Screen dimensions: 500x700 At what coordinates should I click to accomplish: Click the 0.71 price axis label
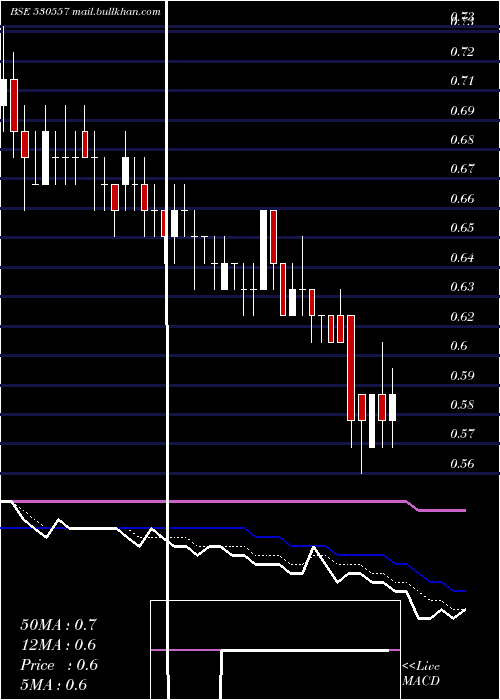pos(462,81)
